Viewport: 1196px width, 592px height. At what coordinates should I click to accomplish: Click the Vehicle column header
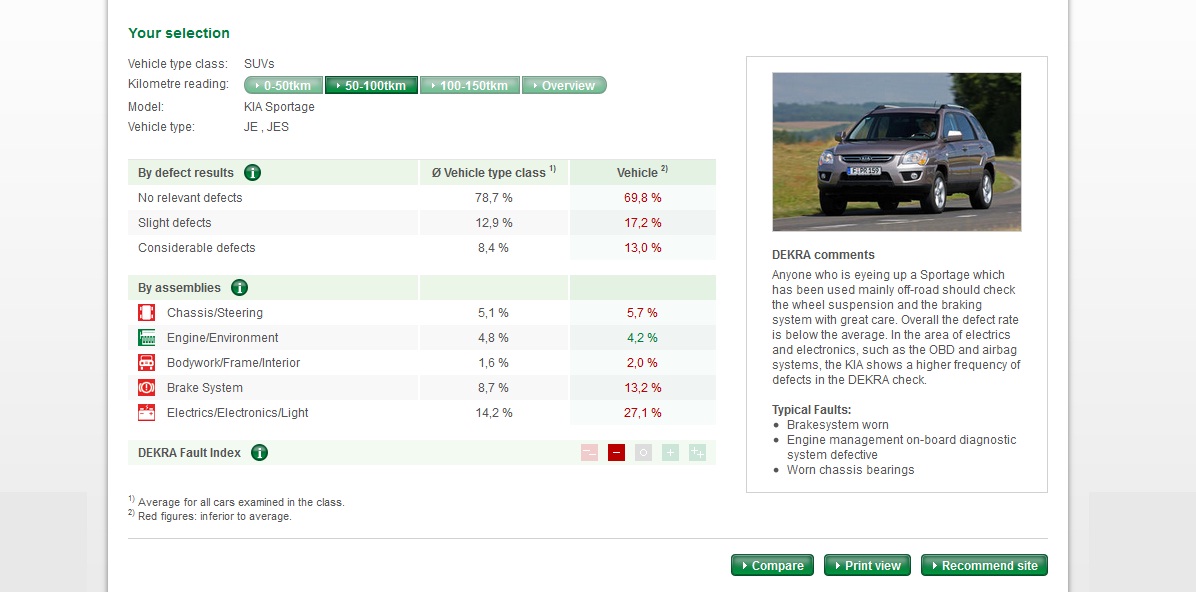642,172
